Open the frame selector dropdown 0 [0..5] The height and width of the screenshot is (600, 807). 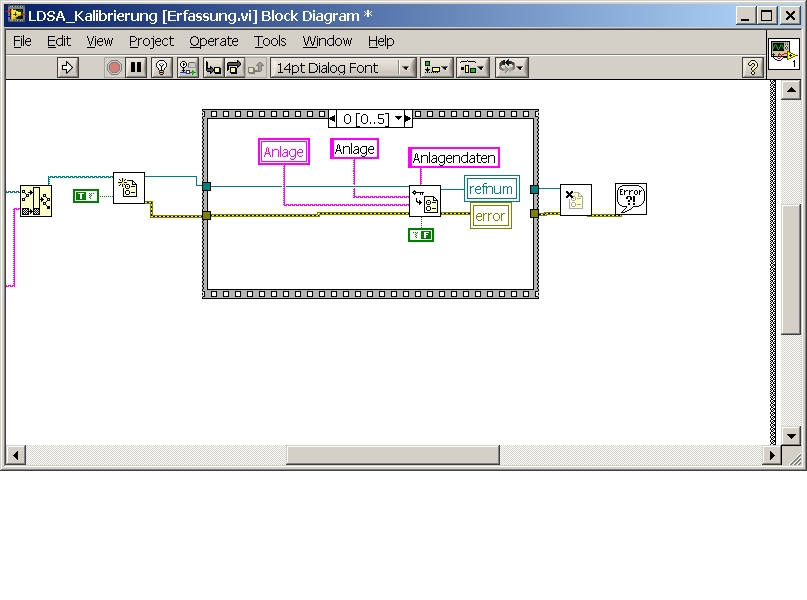(x=398, y=119)
